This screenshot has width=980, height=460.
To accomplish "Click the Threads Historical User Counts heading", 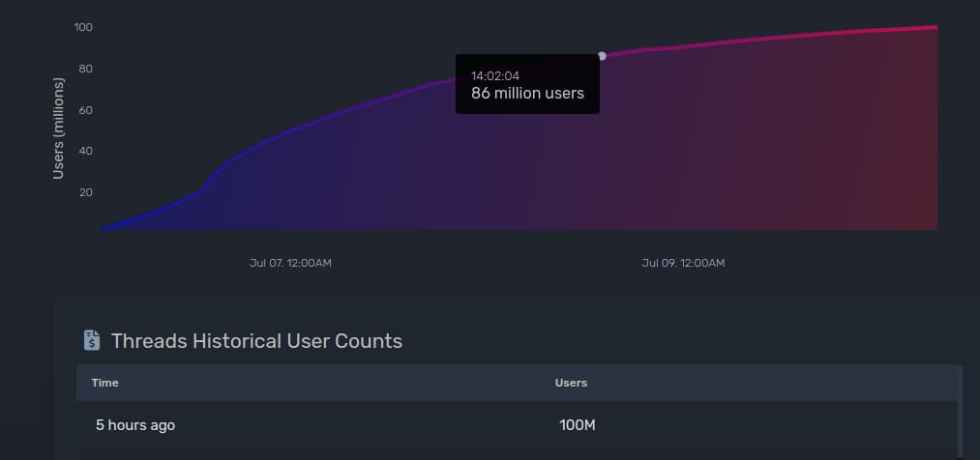I will 257,341.
